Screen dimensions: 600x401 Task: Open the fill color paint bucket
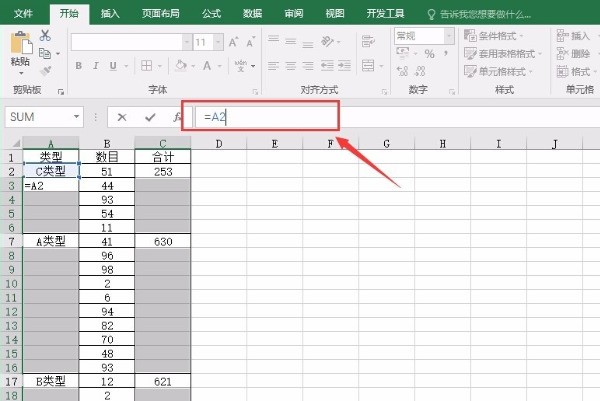pos(181,66)
